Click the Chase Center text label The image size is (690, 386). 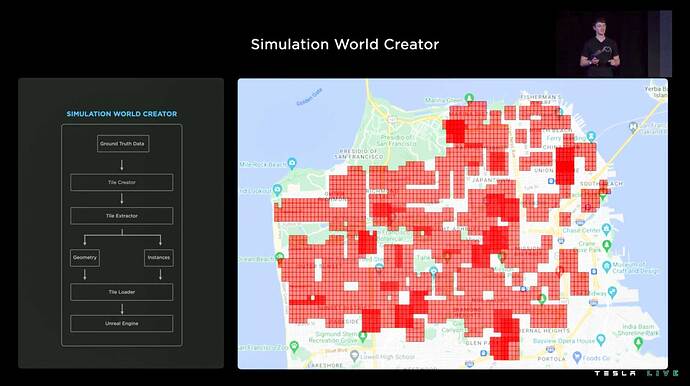click(x=582, y=230)
